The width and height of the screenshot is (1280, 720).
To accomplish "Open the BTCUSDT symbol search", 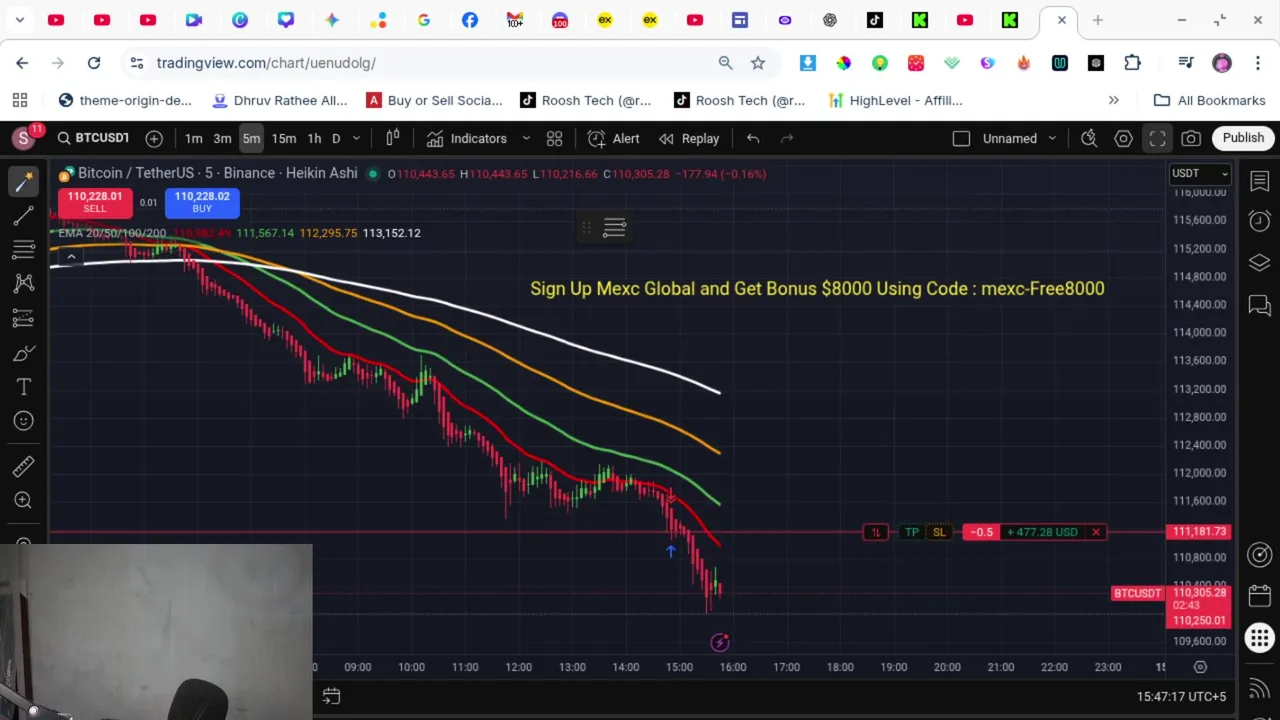I will (93, 138).
